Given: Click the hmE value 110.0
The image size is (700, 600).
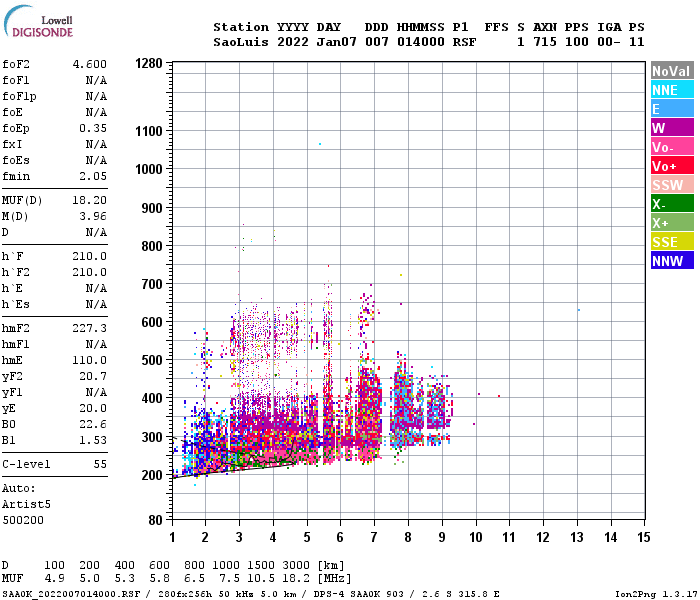Looking at the screenshot, I should pos(90,360).
